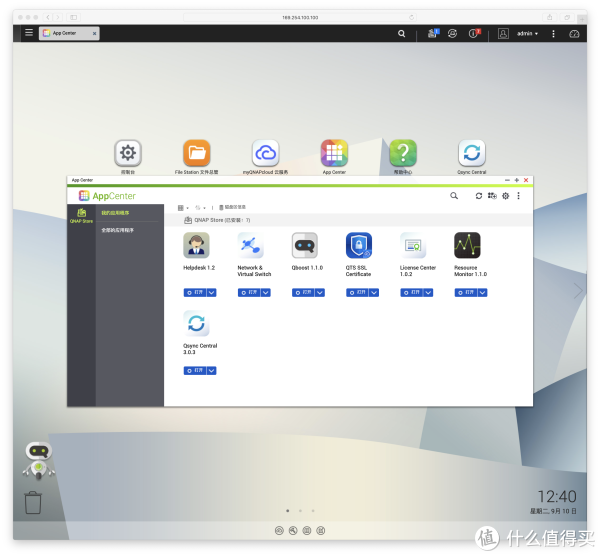Switch to third desktop page dot

313,511
